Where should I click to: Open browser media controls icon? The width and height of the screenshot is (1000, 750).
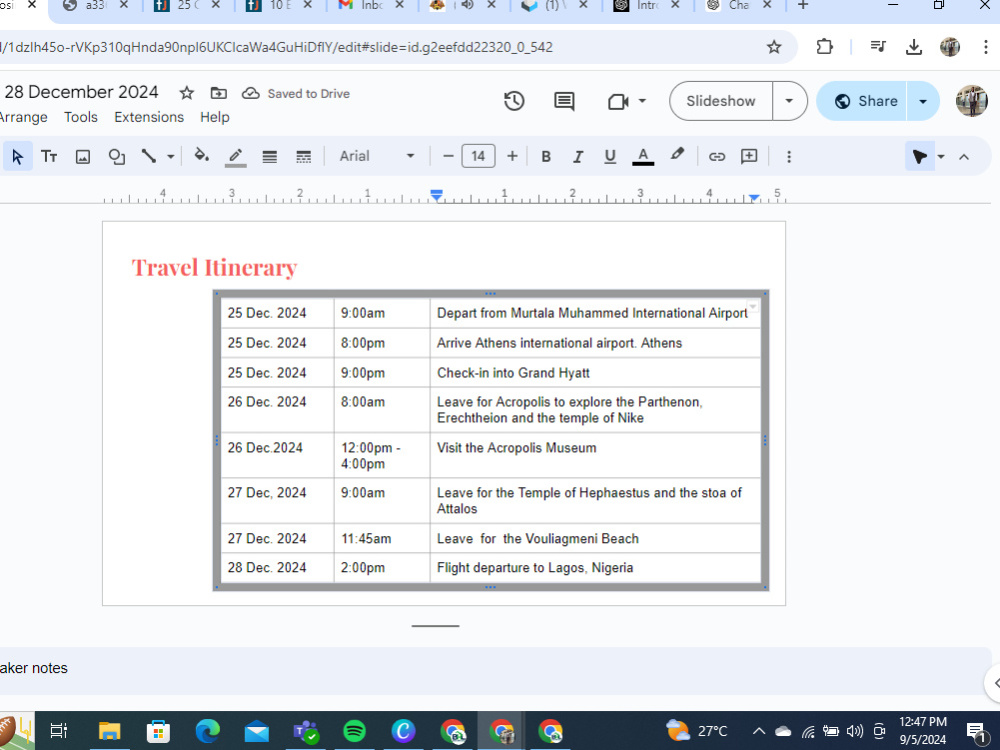click(x=878, y=46)
